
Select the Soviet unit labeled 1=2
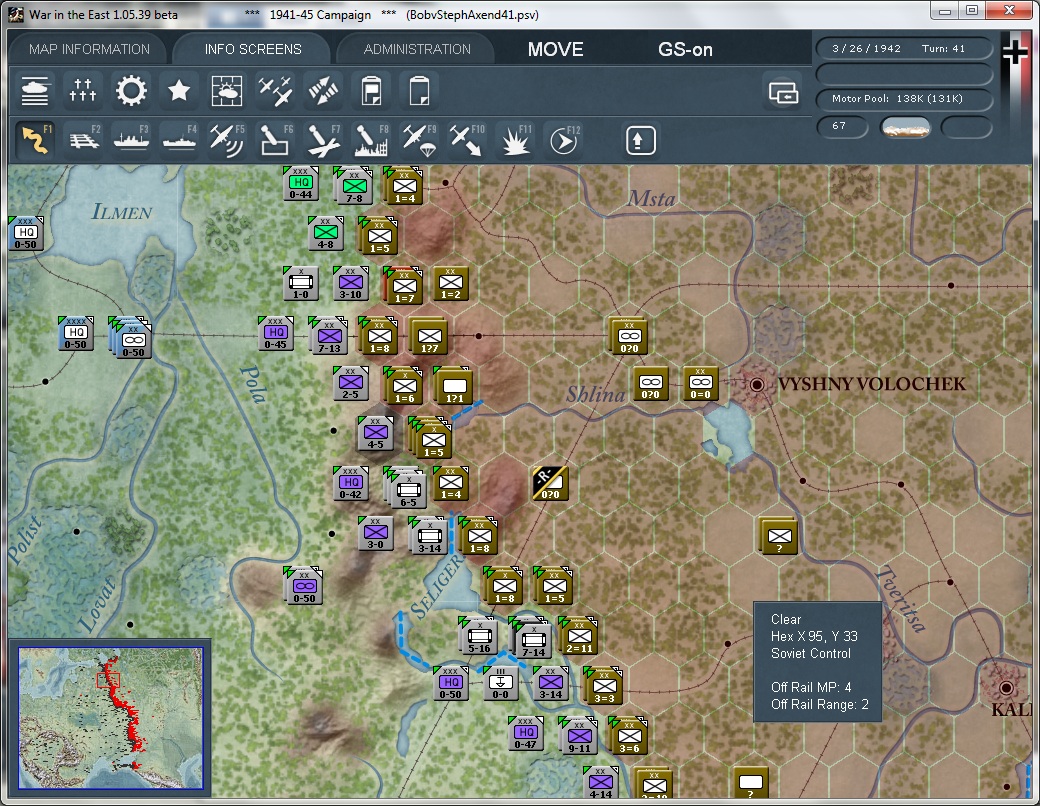pos(450,284)
